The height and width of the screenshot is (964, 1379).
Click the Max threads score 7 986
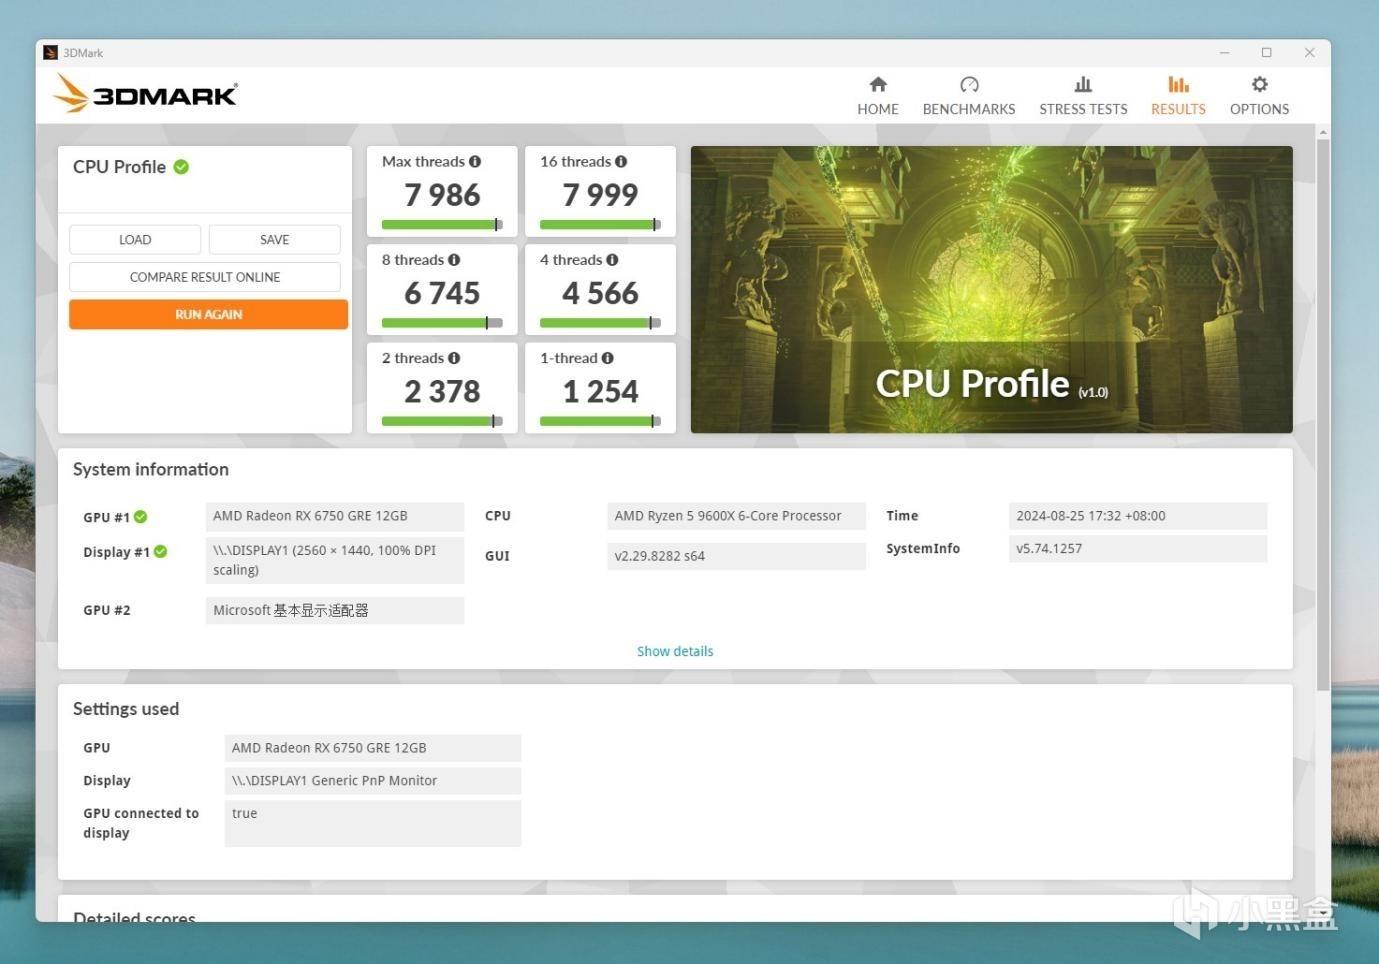click(x=442, y=195)
